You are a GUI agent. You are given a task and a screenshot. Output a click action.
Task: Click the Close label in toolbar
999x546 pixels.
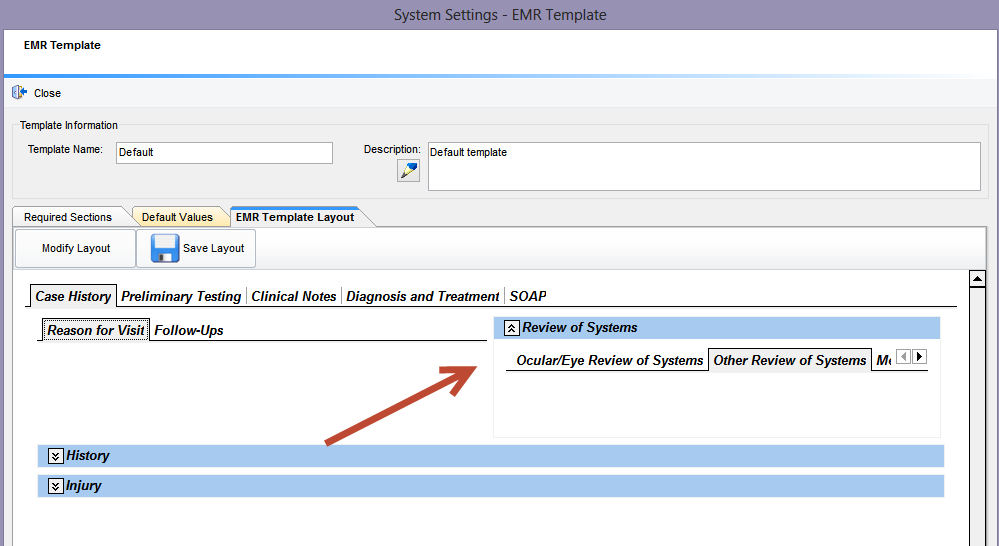[x=47, y=93]
